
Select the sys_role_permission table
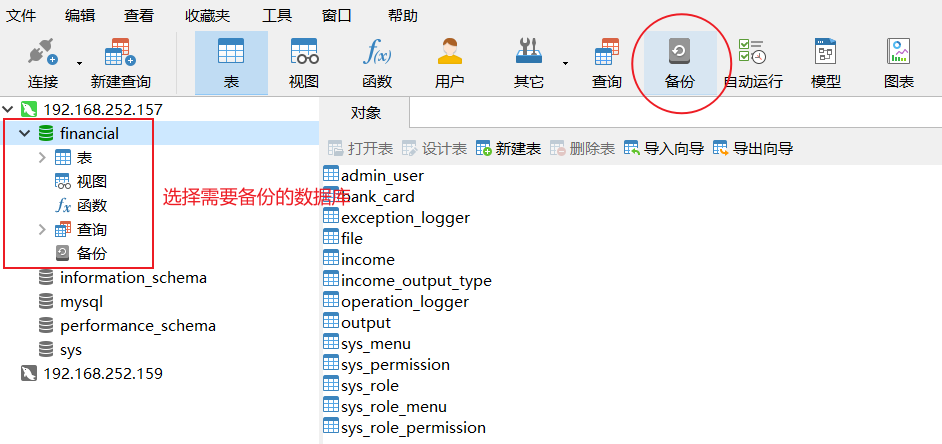pos(413,428)
